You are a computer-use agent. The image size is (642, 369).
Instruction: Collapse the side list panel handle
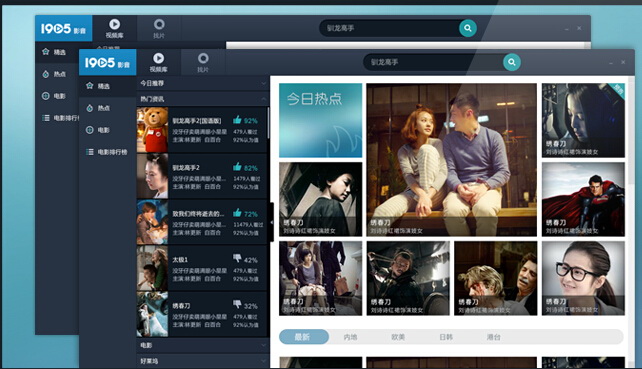click(271, 222)
